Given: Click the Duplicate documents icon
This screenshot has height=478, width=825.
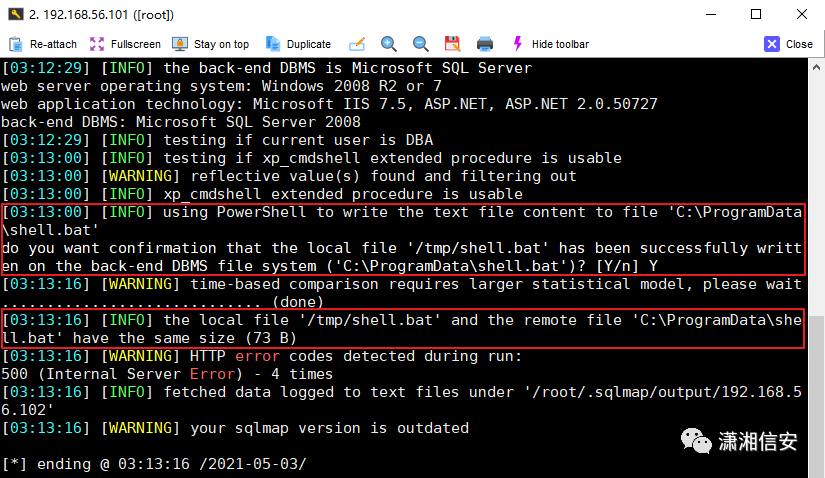Looking at the screenshot, I should tap(273, 44).
